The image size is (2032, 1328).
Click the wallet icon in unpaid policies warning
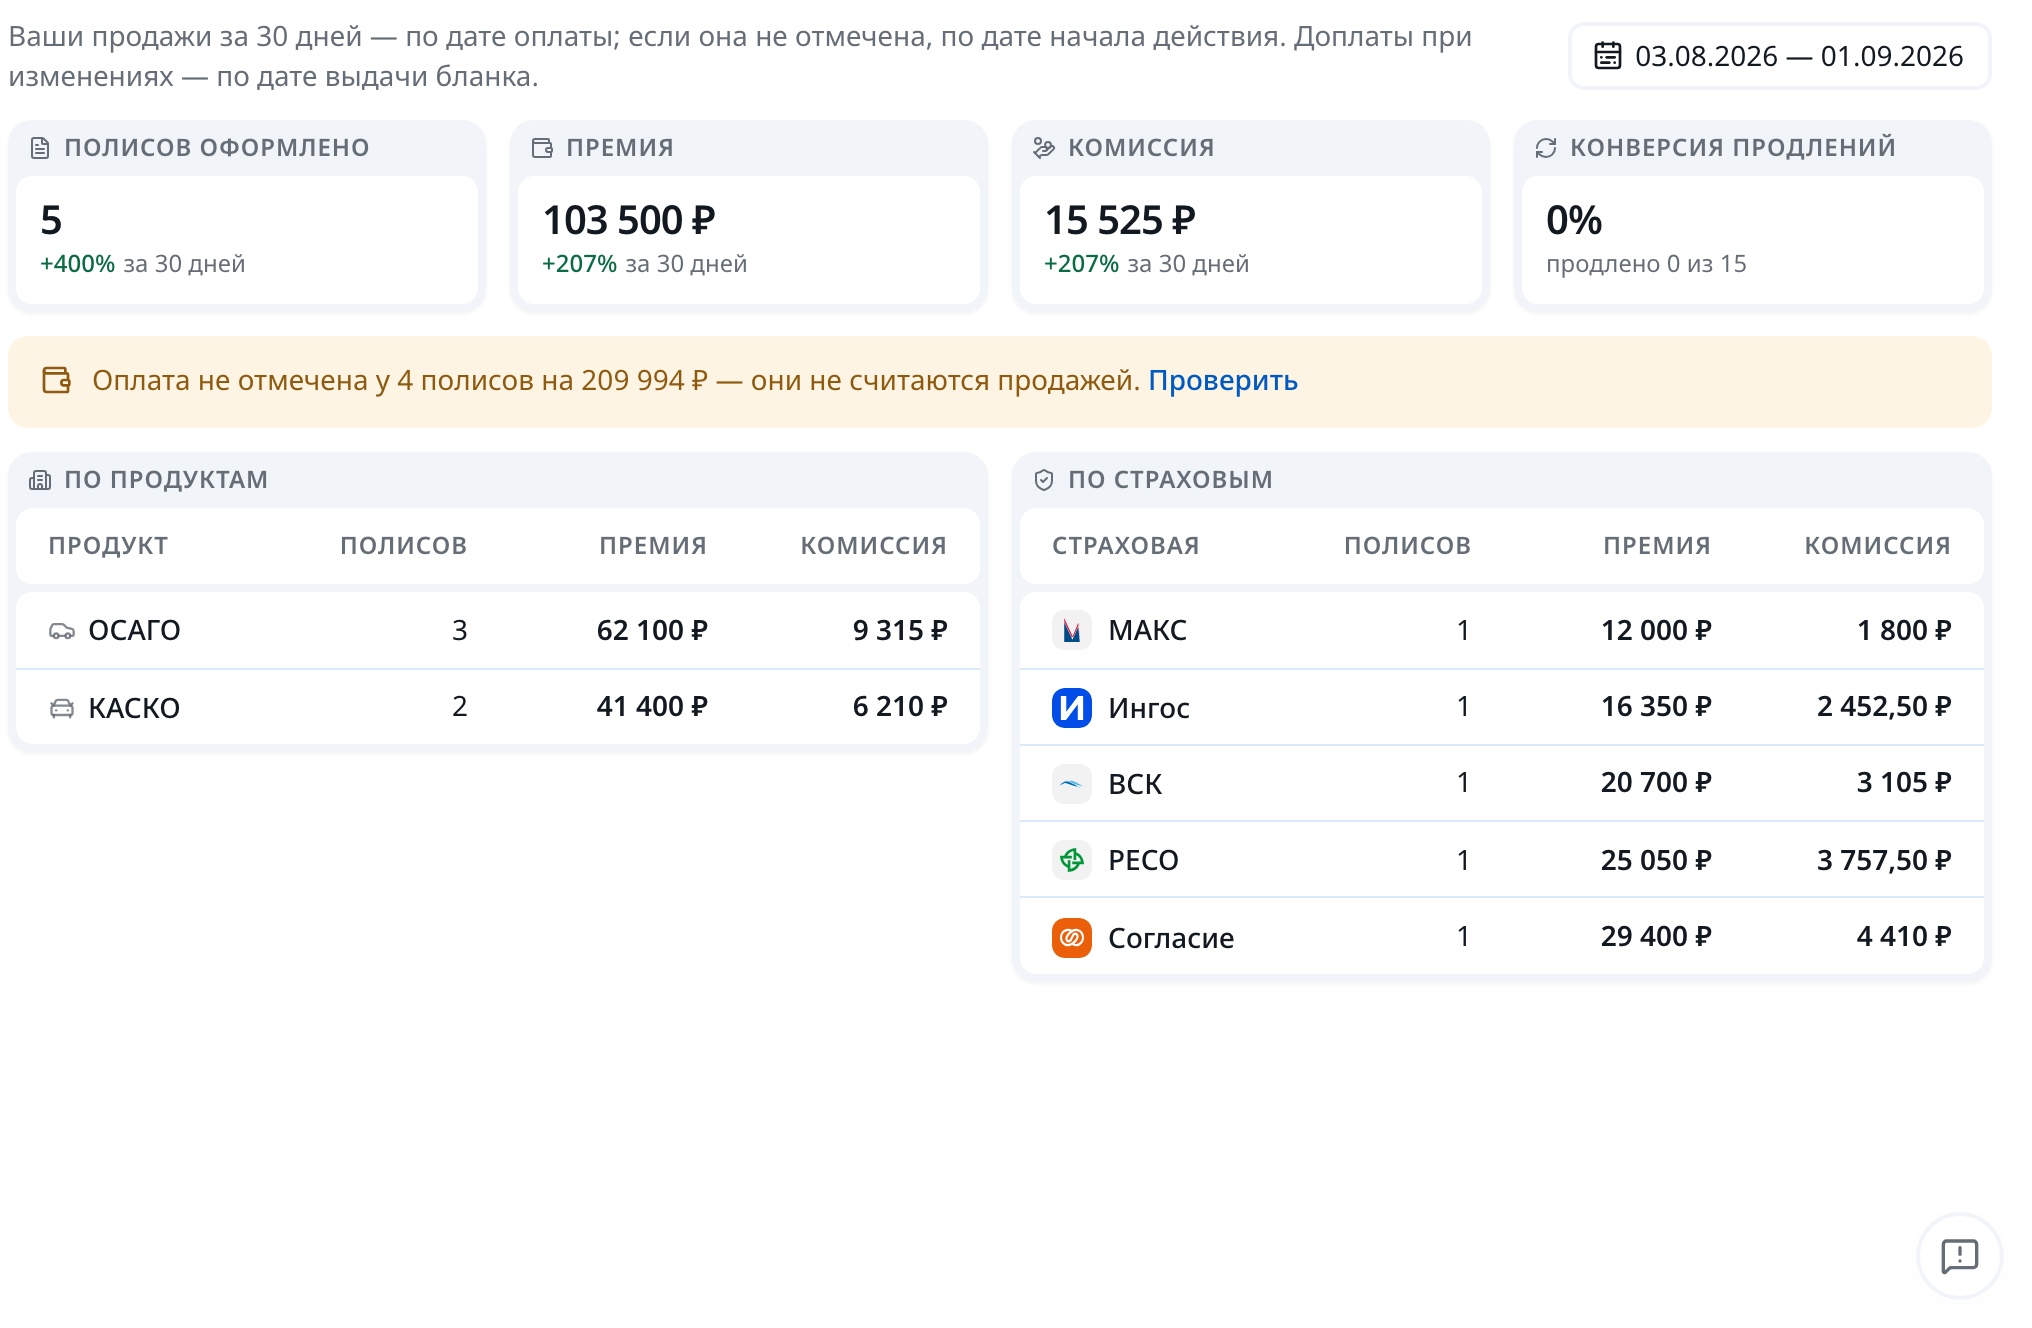coord(56,380)
